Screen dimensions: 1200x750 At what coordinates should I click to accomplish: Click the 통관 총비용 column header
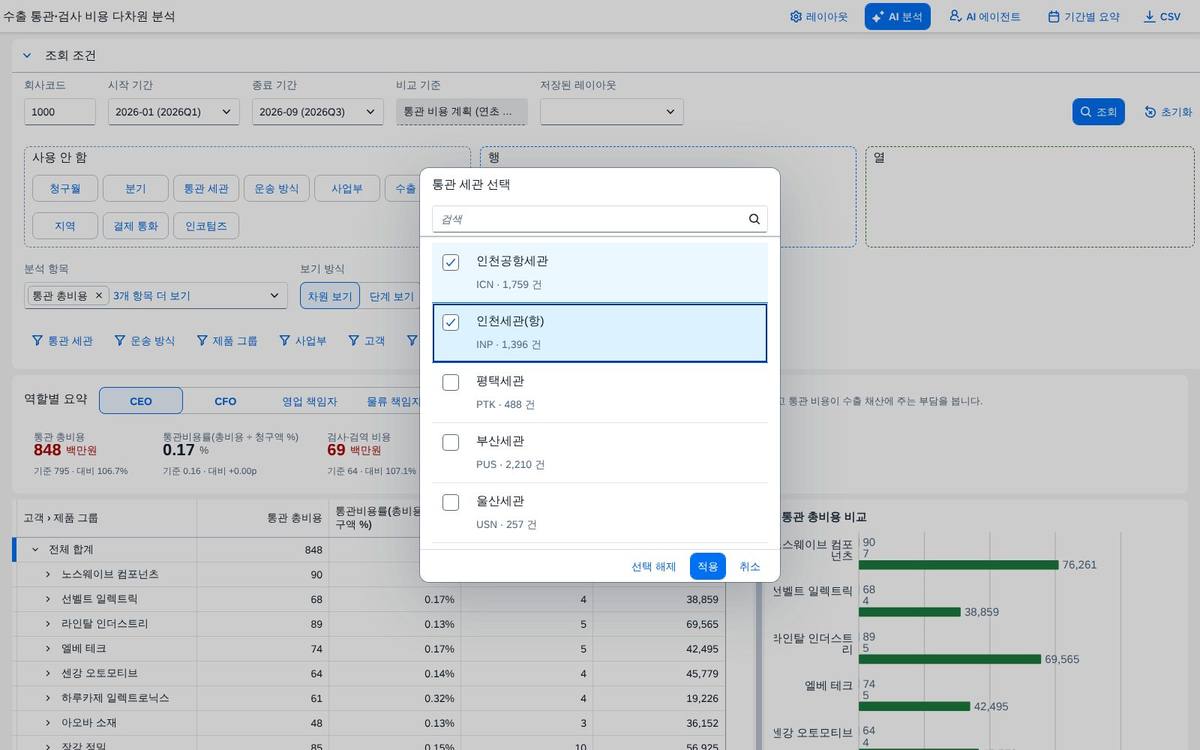[x=263, y=518]
